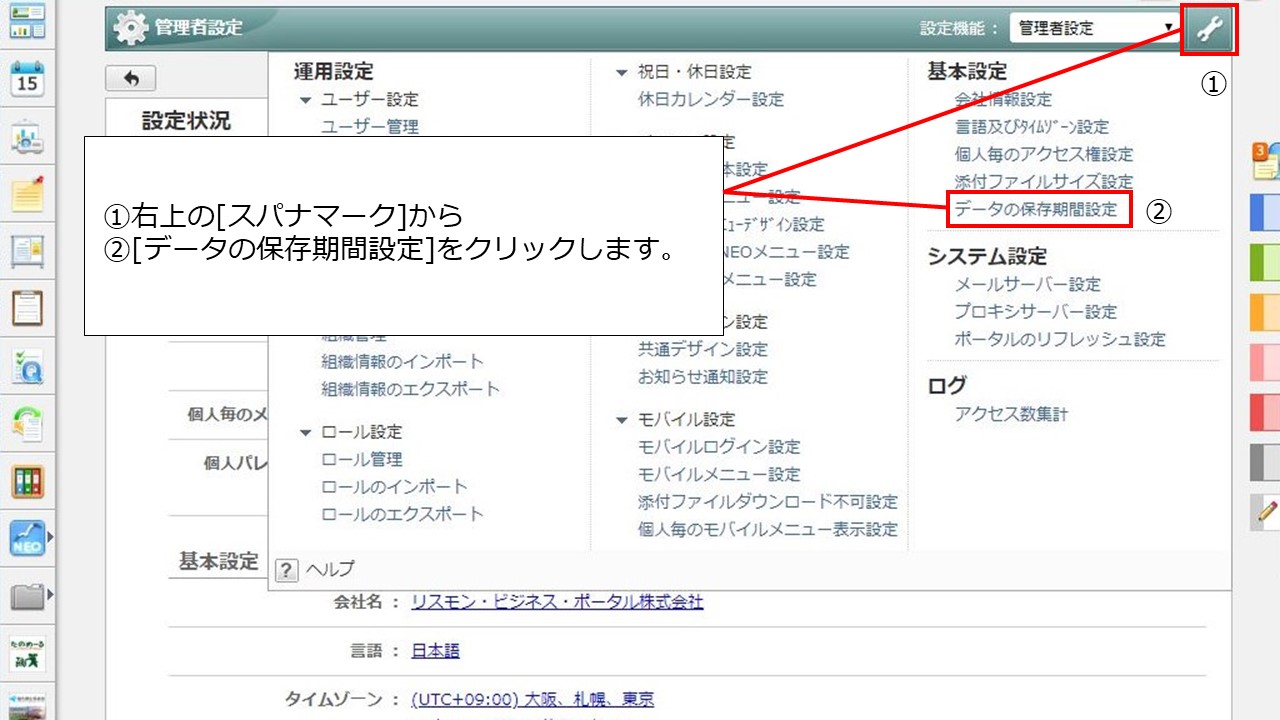Screen dimensions: 1280x720
Task: Click the (UTC+09:00) 大阪、札幌、東京 link
Action: (x=532, y=699)
